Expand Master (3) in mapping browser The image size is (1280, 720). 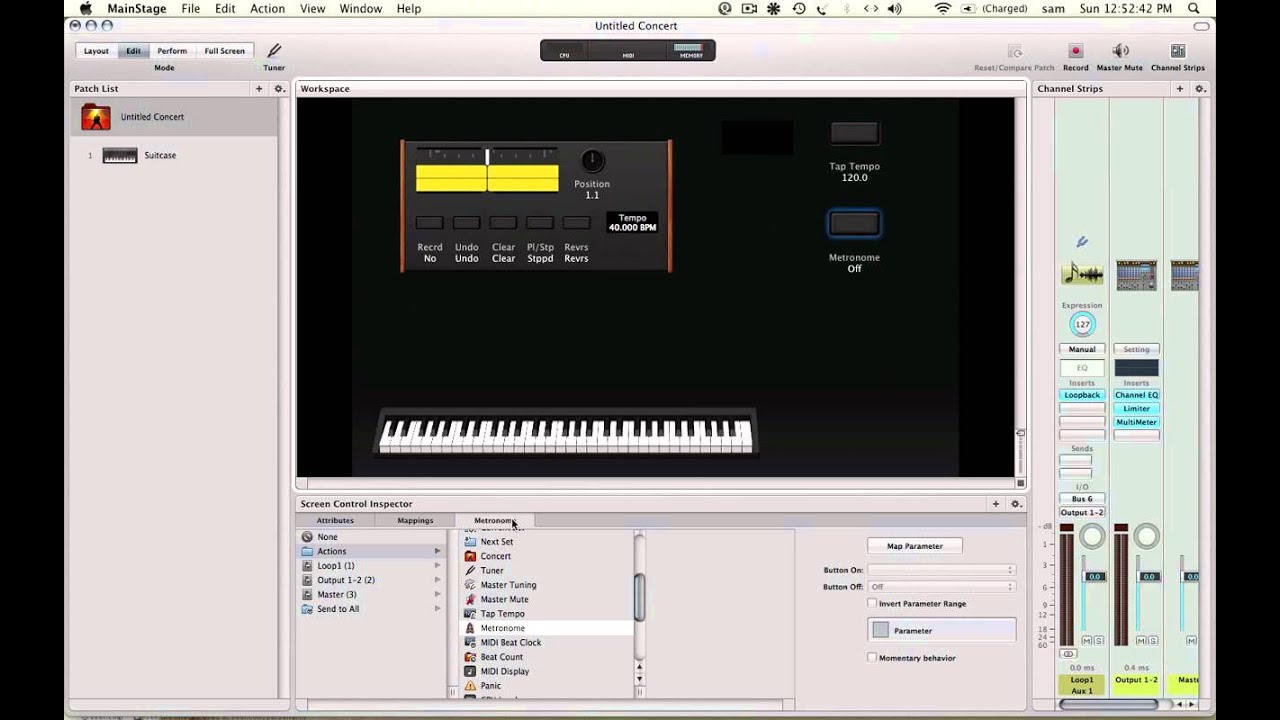pos(437,594)
